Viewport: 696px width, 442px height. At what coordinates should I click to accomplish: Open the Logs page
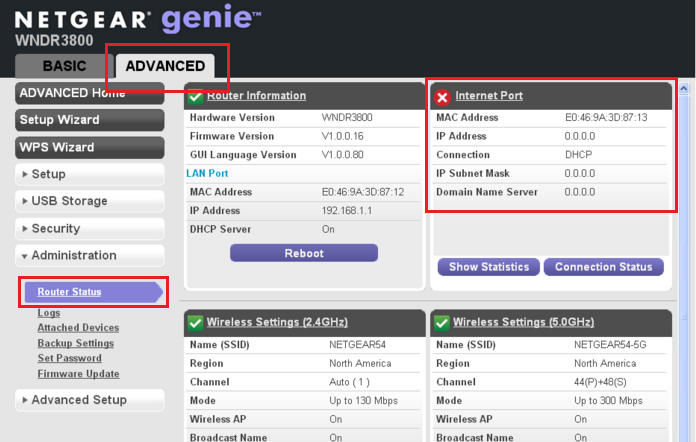(x=49, y=313)
